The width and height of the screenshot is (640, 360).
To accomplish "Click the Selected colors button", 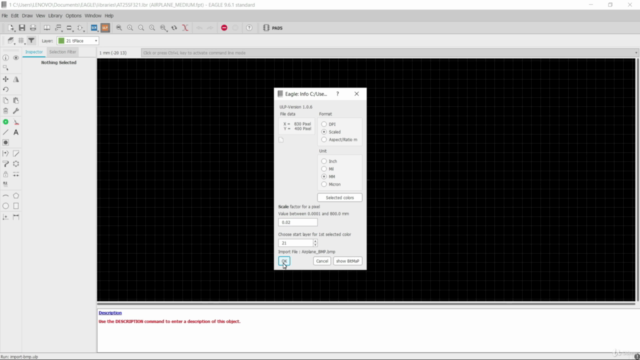I will coord(340,198).
